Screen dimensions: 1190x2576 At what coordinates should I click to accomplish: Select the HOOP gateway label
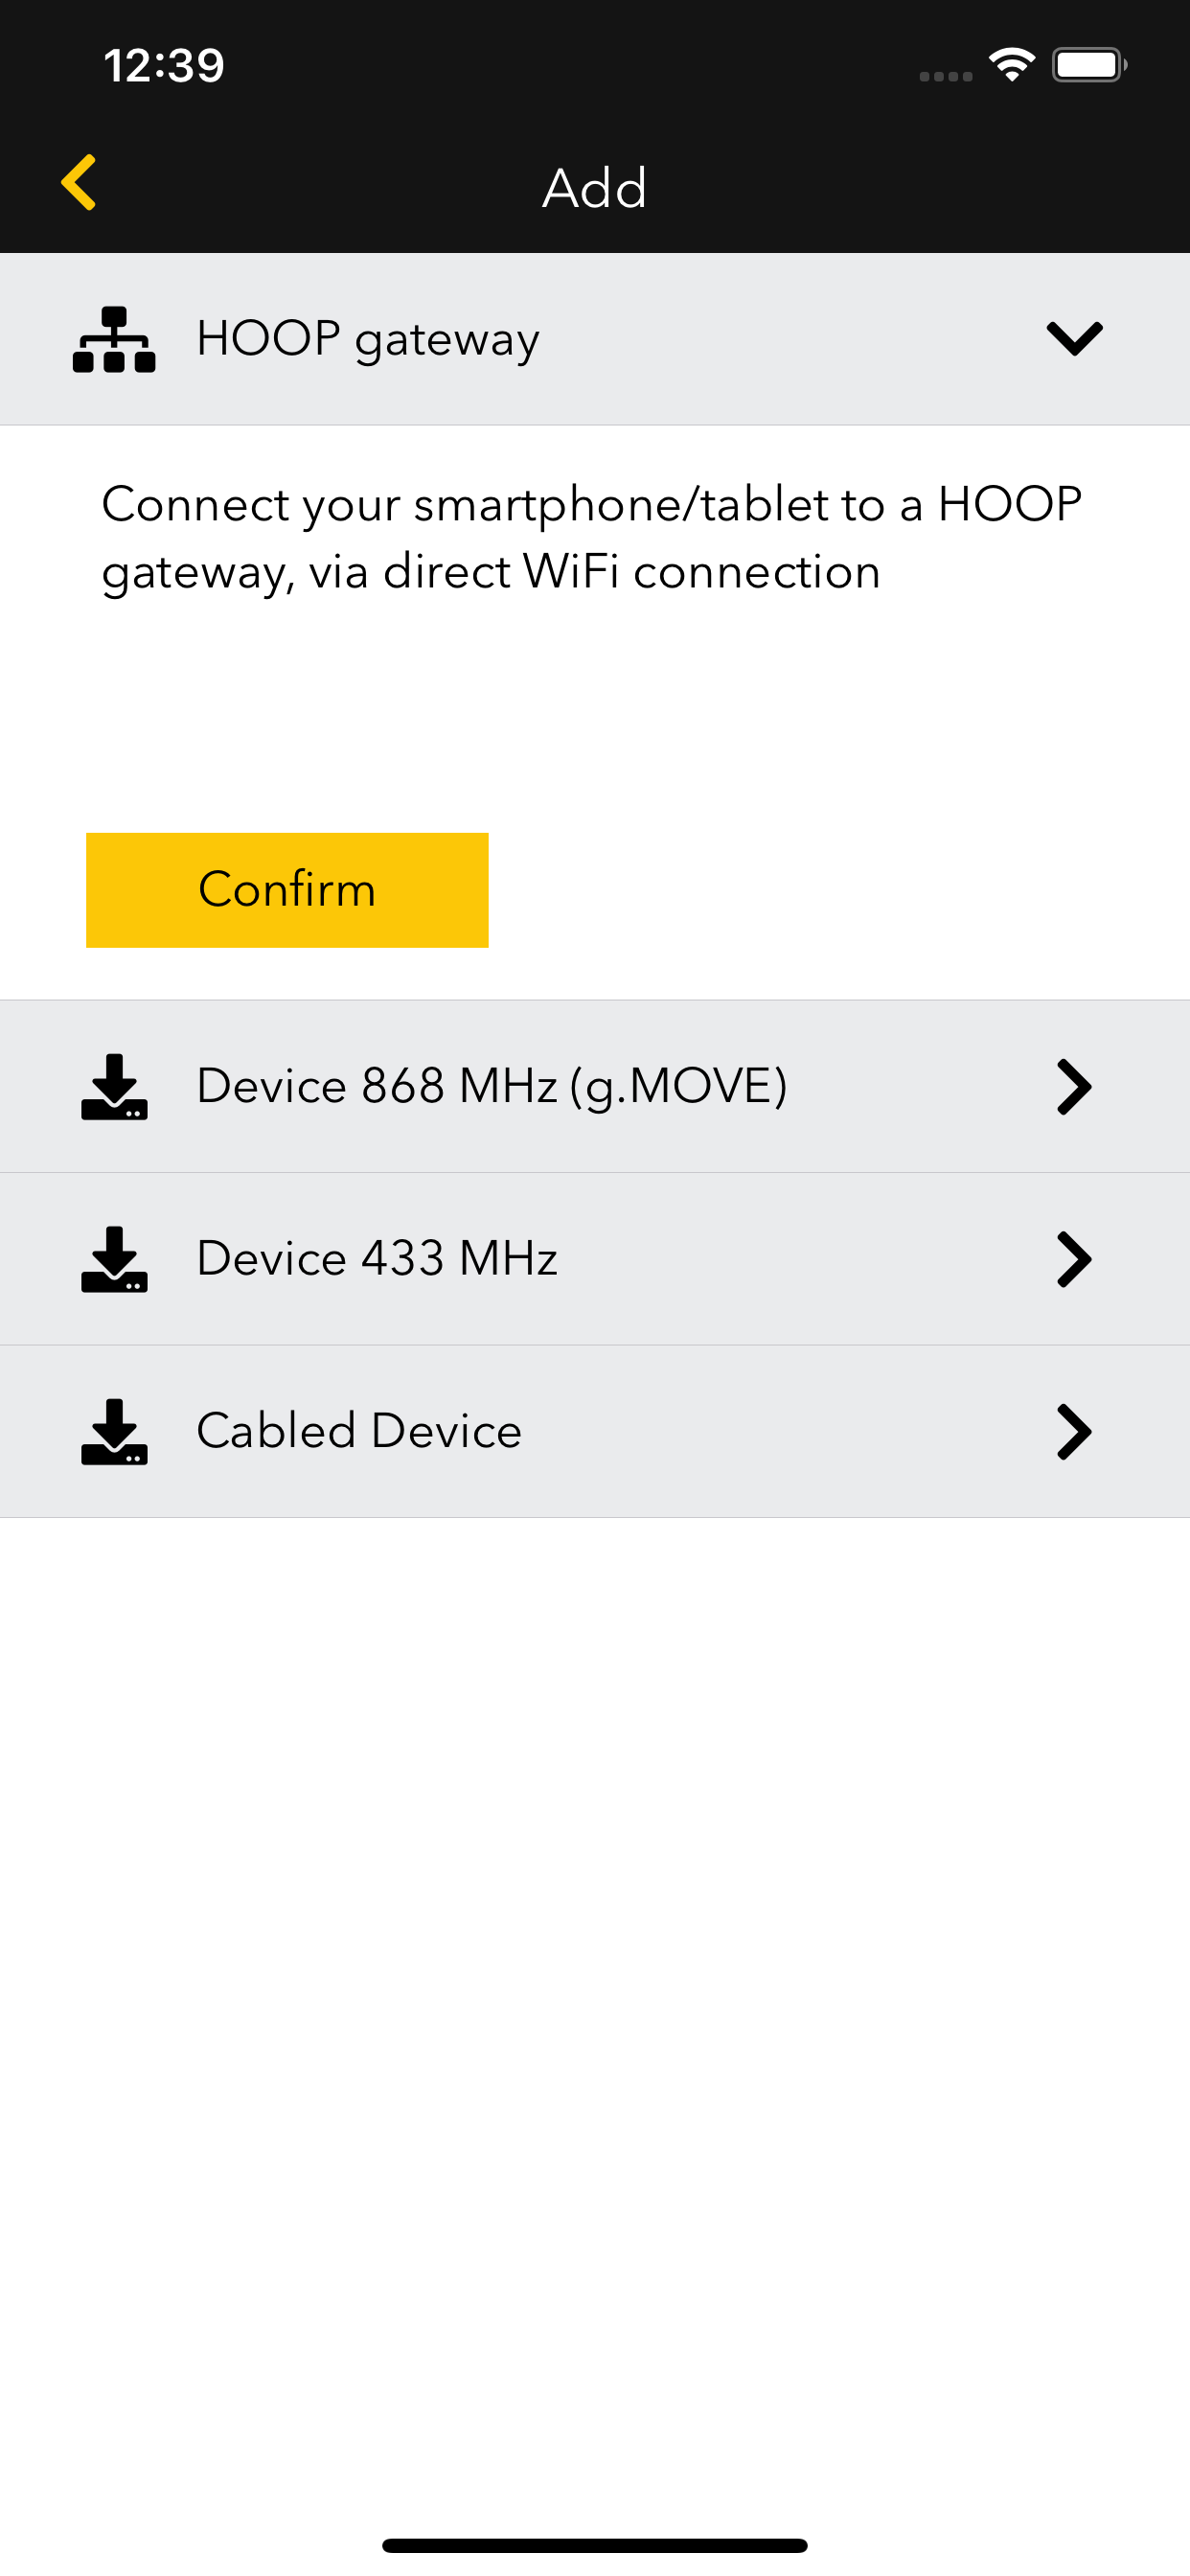tap(368, 339)
